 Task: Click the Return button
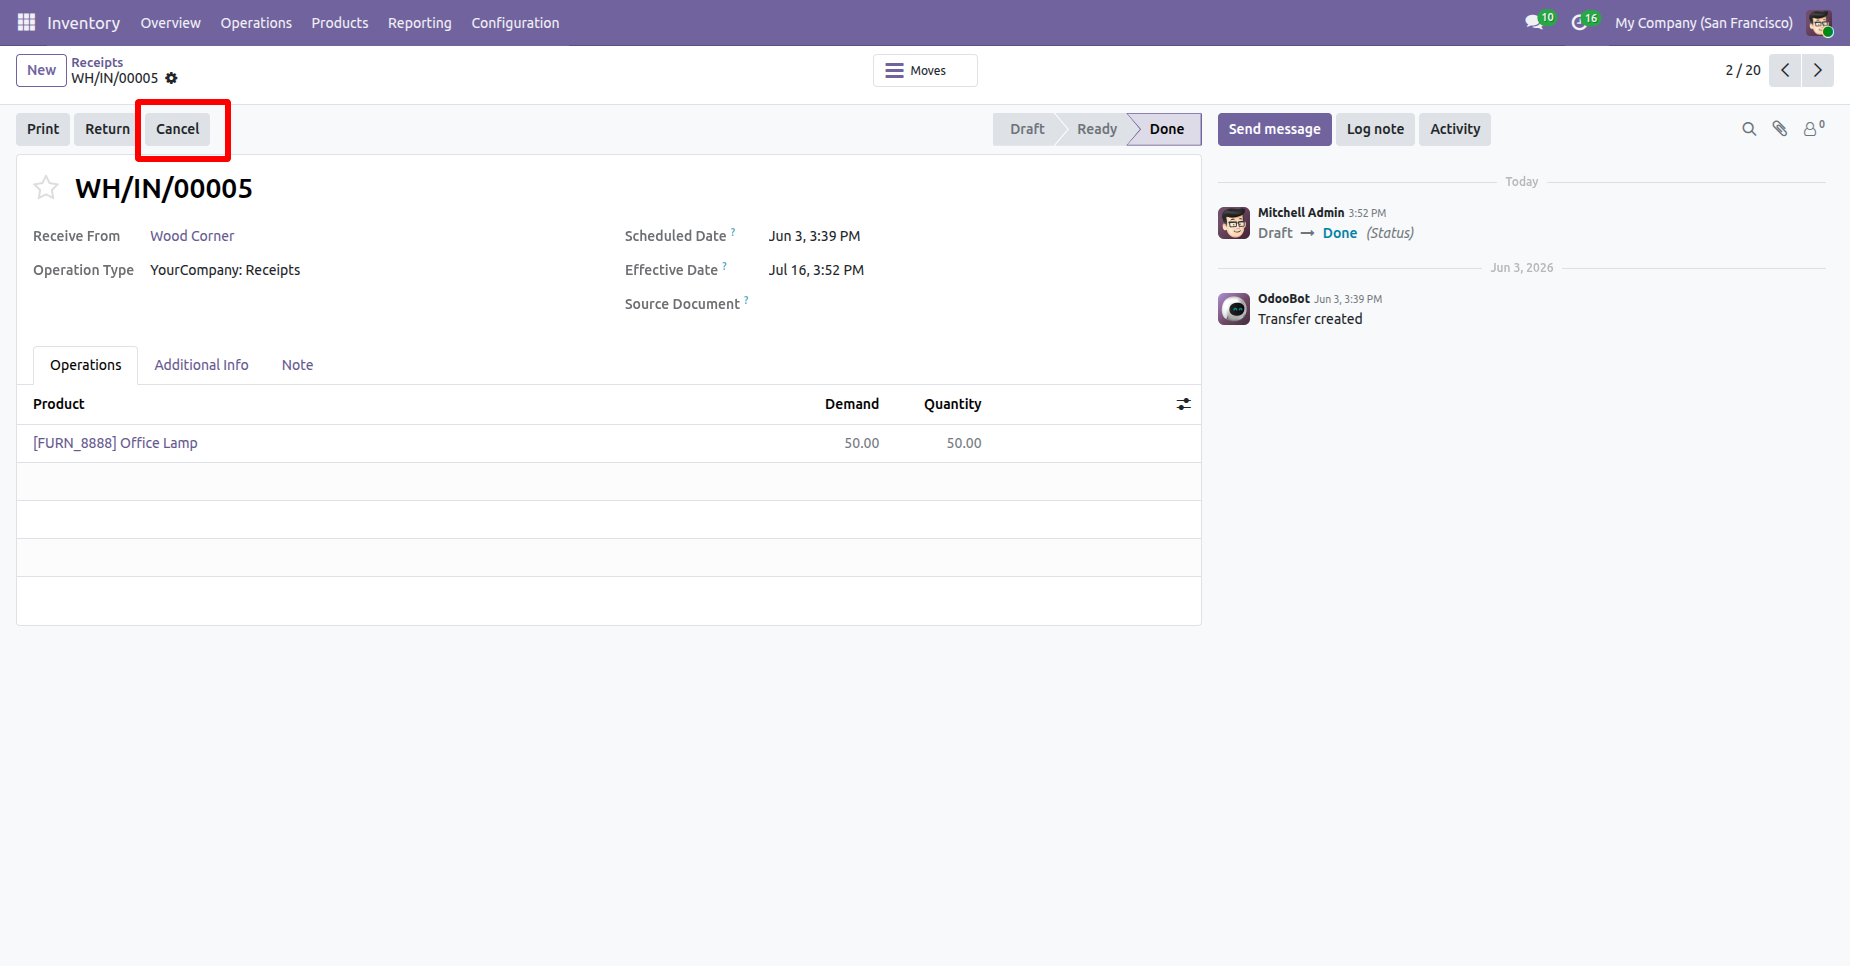[x=107, y=129]
